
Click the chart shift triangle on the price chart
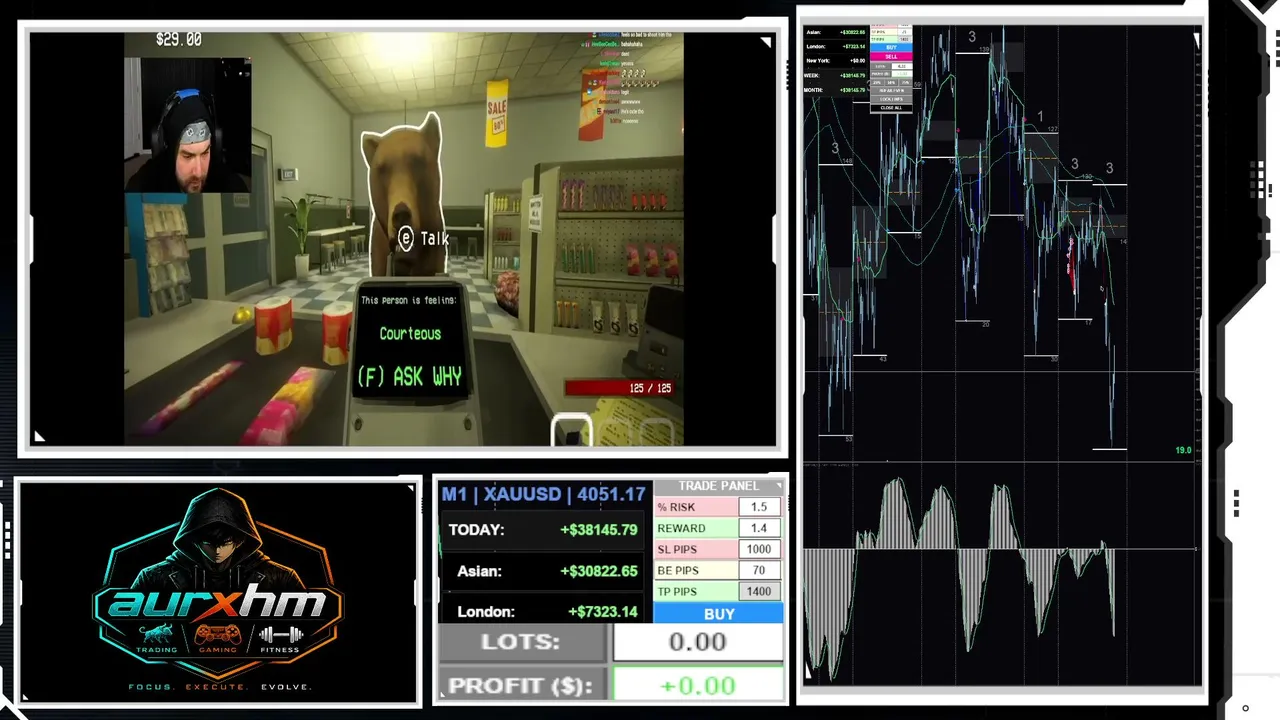[1196, 41]
